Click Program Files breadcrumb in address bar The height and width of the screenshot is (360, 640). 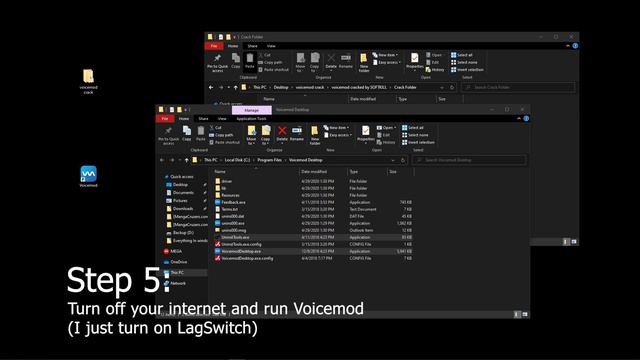tap(269, 160)
